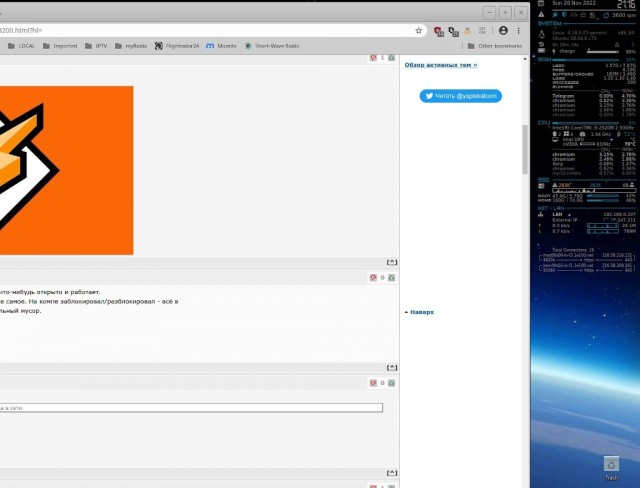Click the text box ending 'в сети.'

[191, 408]
